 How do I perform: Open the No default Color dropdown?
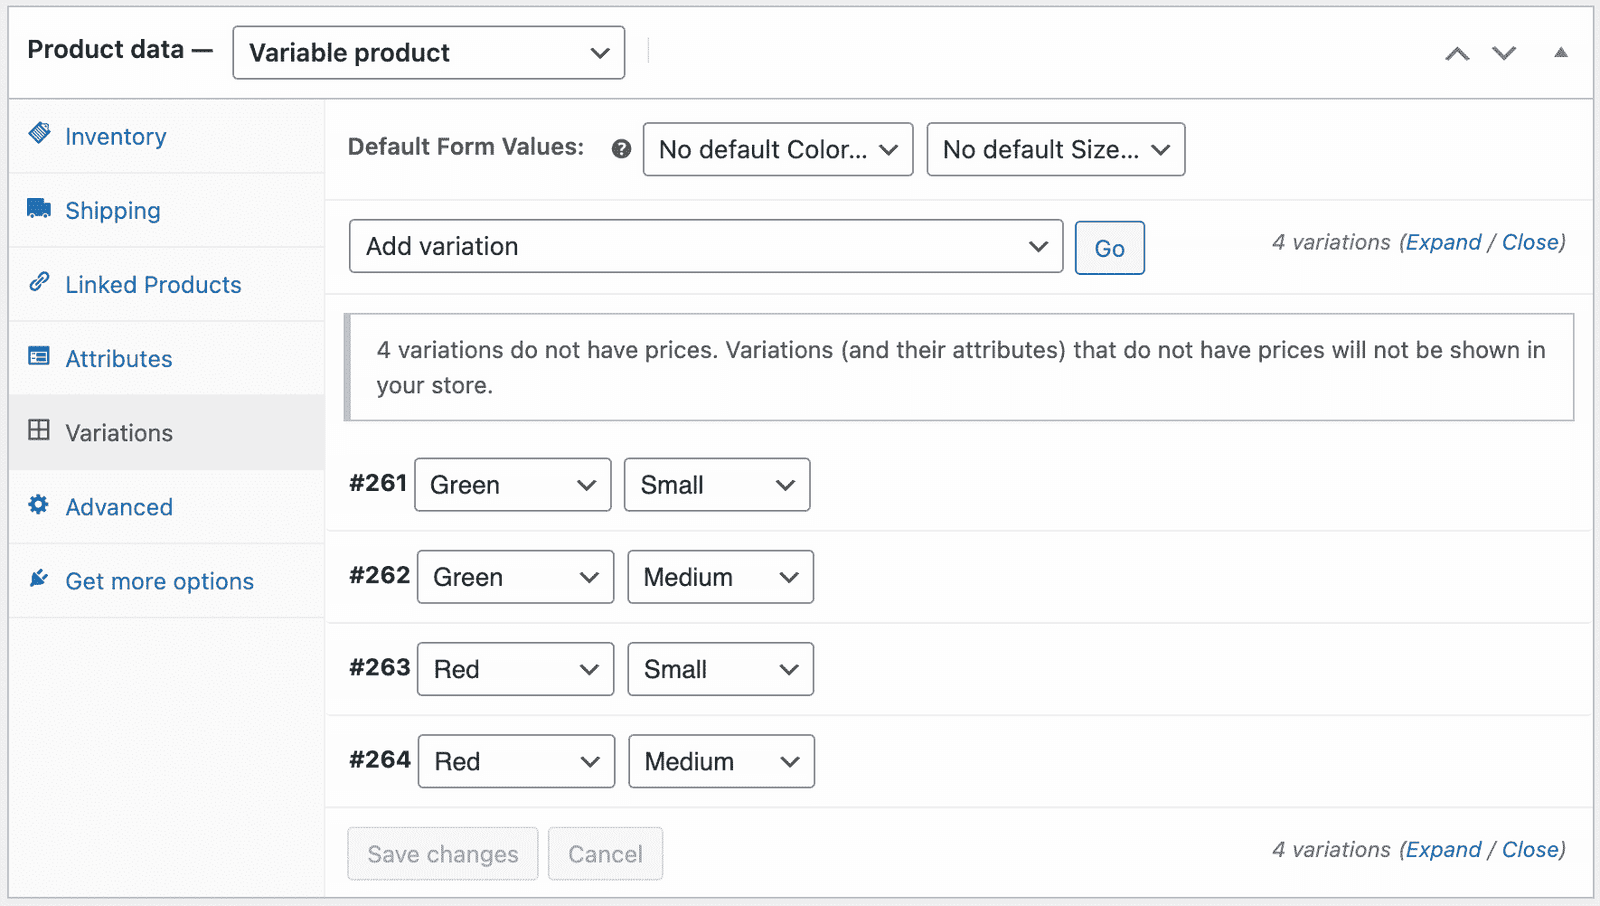(778, 149)
